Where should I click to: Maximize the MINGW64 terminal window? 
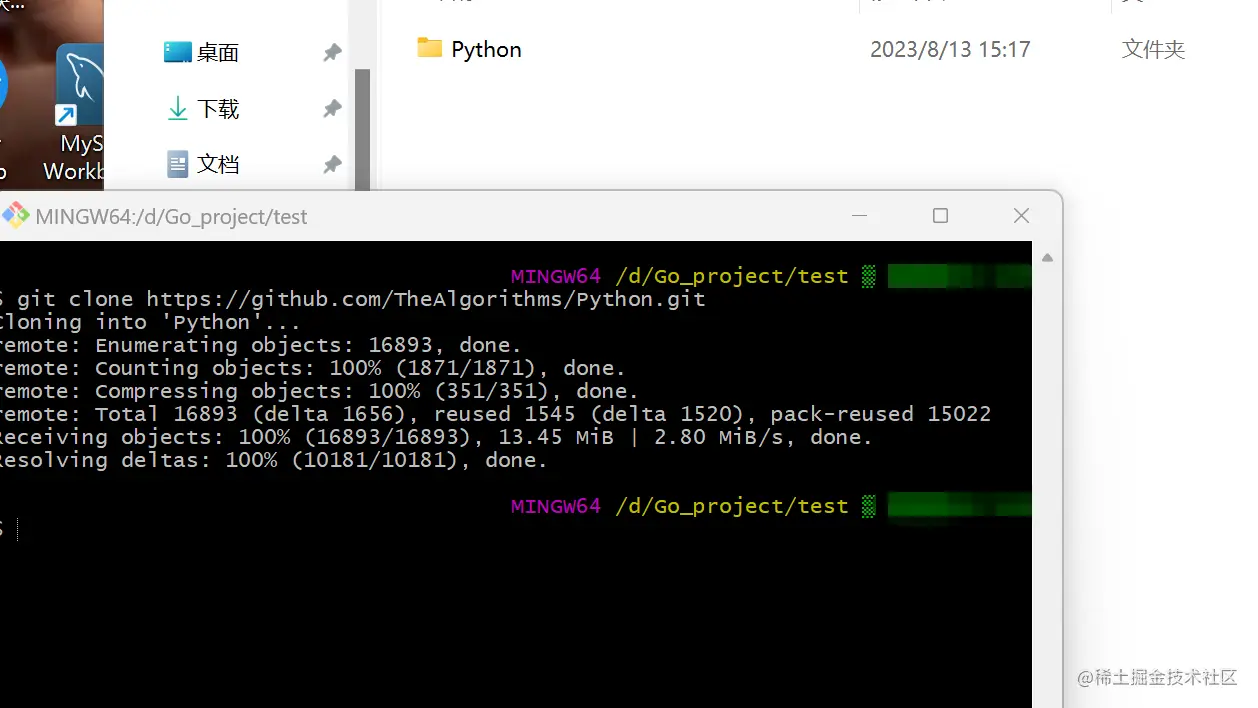(940, 216)
